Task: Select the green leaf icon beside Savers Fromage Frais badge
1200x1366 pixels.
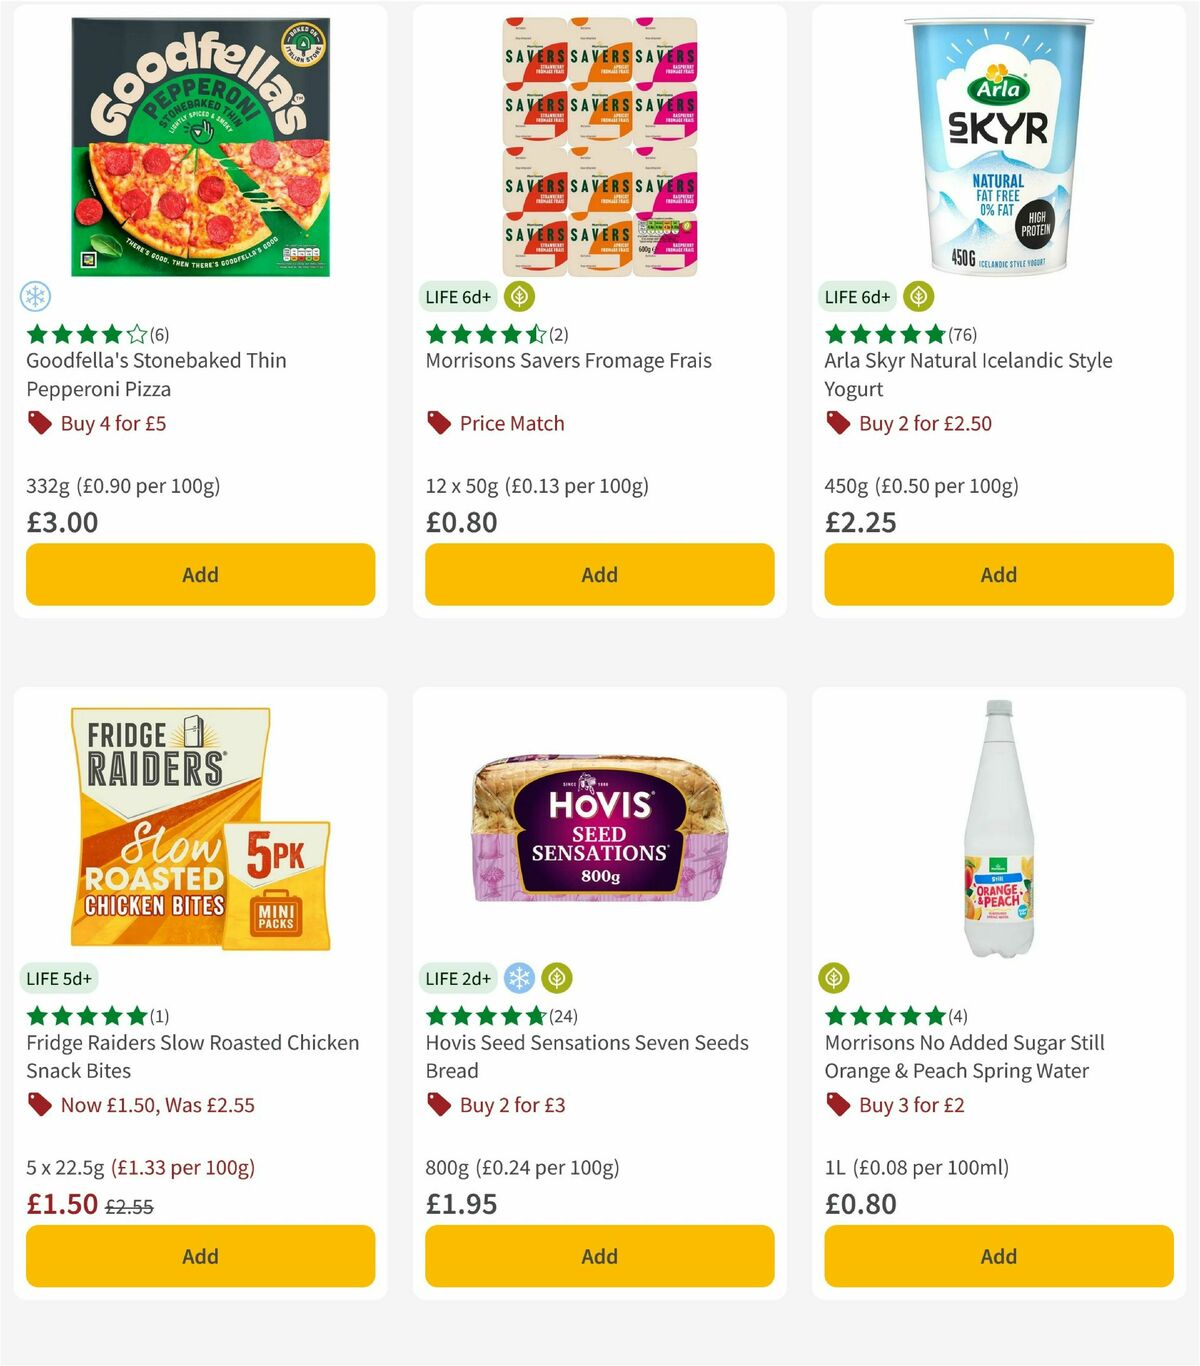Action: pyautogui.click(x=519, y=297)
